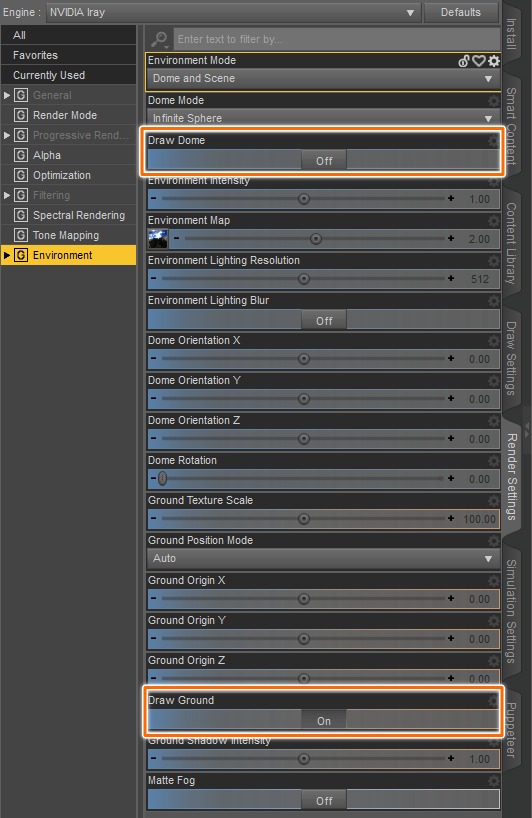Screen dimensions: 532x818
Task: Toggle Draw Dome Off switch
Action: pyautogui.click(x=324, y=161)
